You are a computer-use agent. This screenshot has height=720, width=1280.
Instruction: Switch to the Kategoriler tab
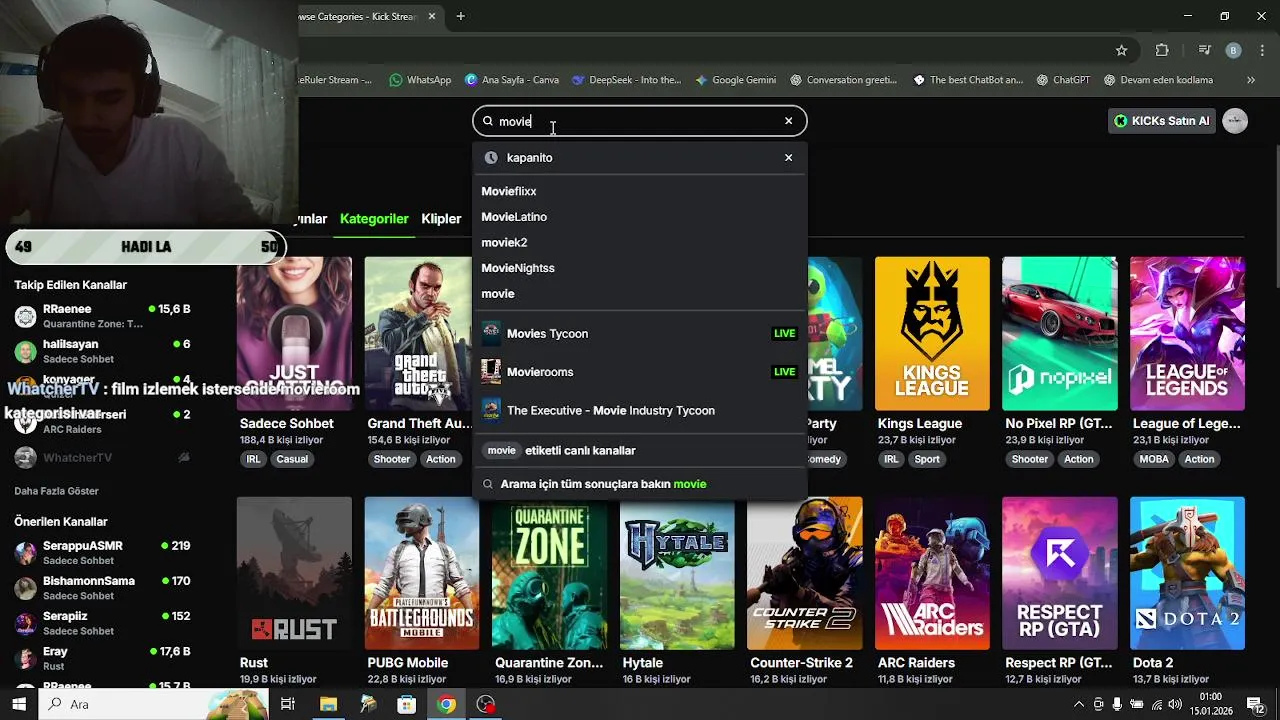coord(374,218)
